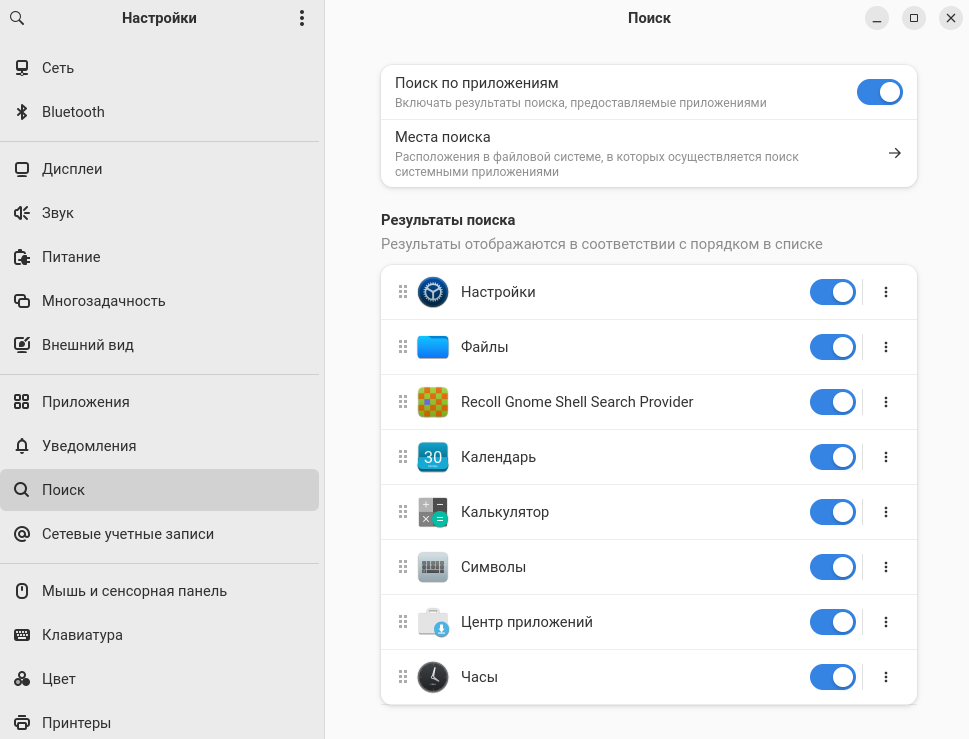Viewport: 969px width, 739px height.
Task: Go to the Bluetooth settings panel
Action: click(x=73, y=112)
